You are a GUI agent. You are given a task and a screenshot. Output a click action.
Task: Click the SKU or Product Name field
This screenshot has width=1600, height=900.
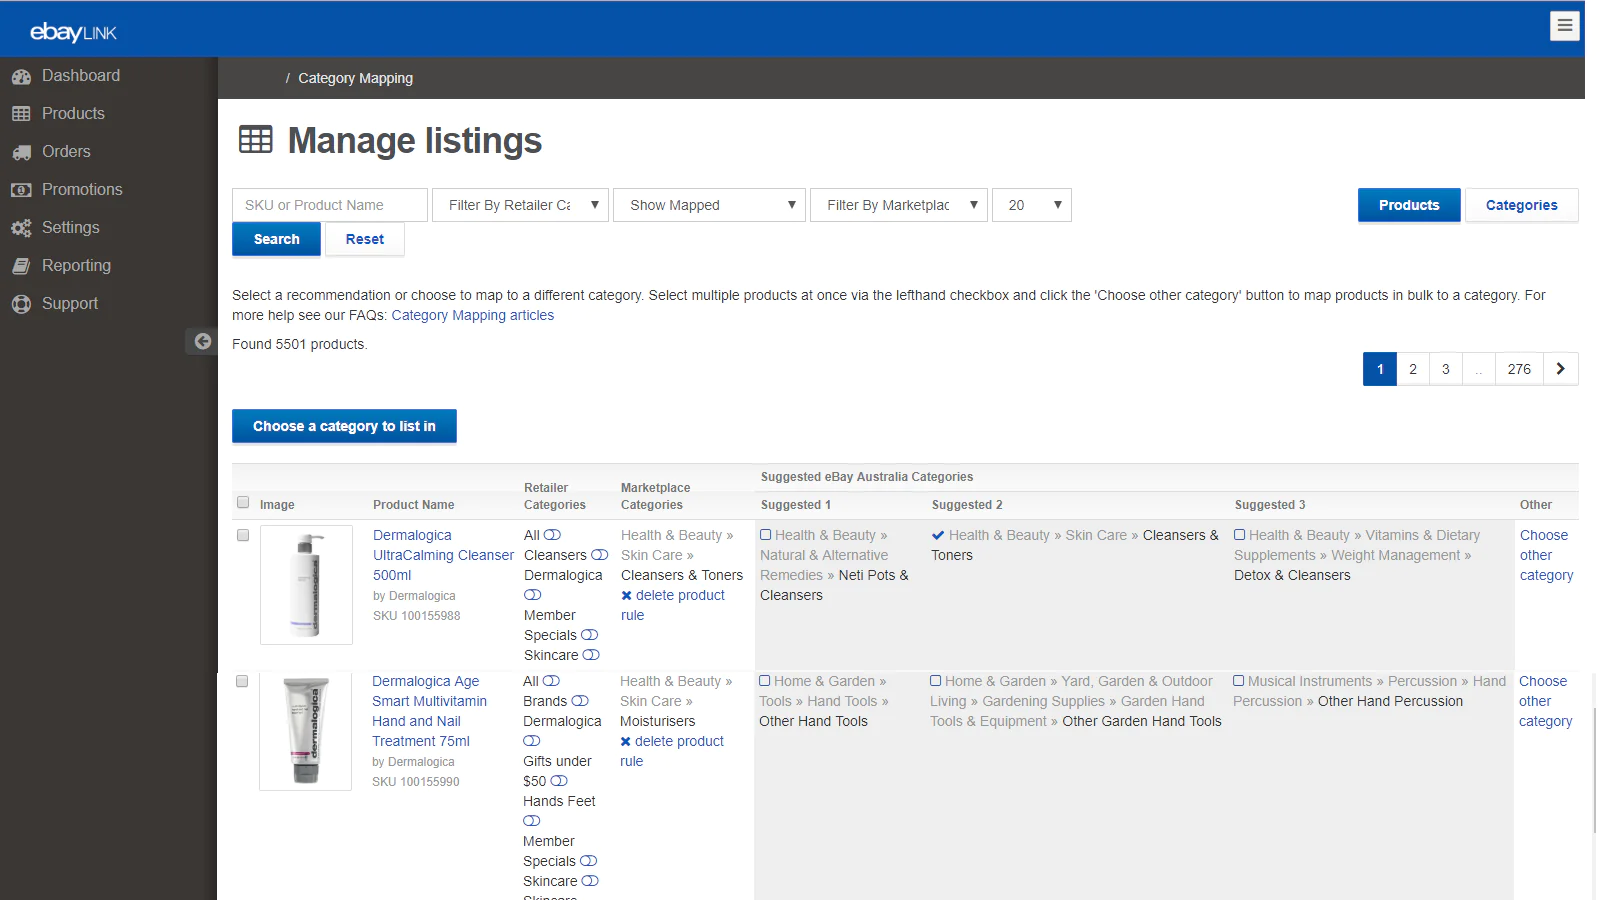[x=330, y=205]
